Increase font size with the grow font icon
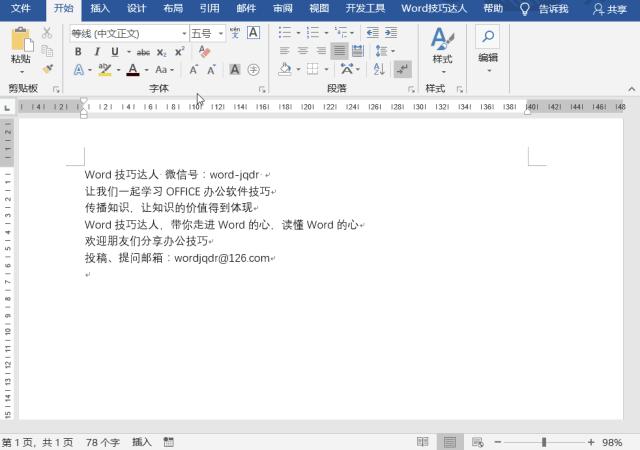Image resolution: width=640 pixels, height=450 pixels. point(193,70)
